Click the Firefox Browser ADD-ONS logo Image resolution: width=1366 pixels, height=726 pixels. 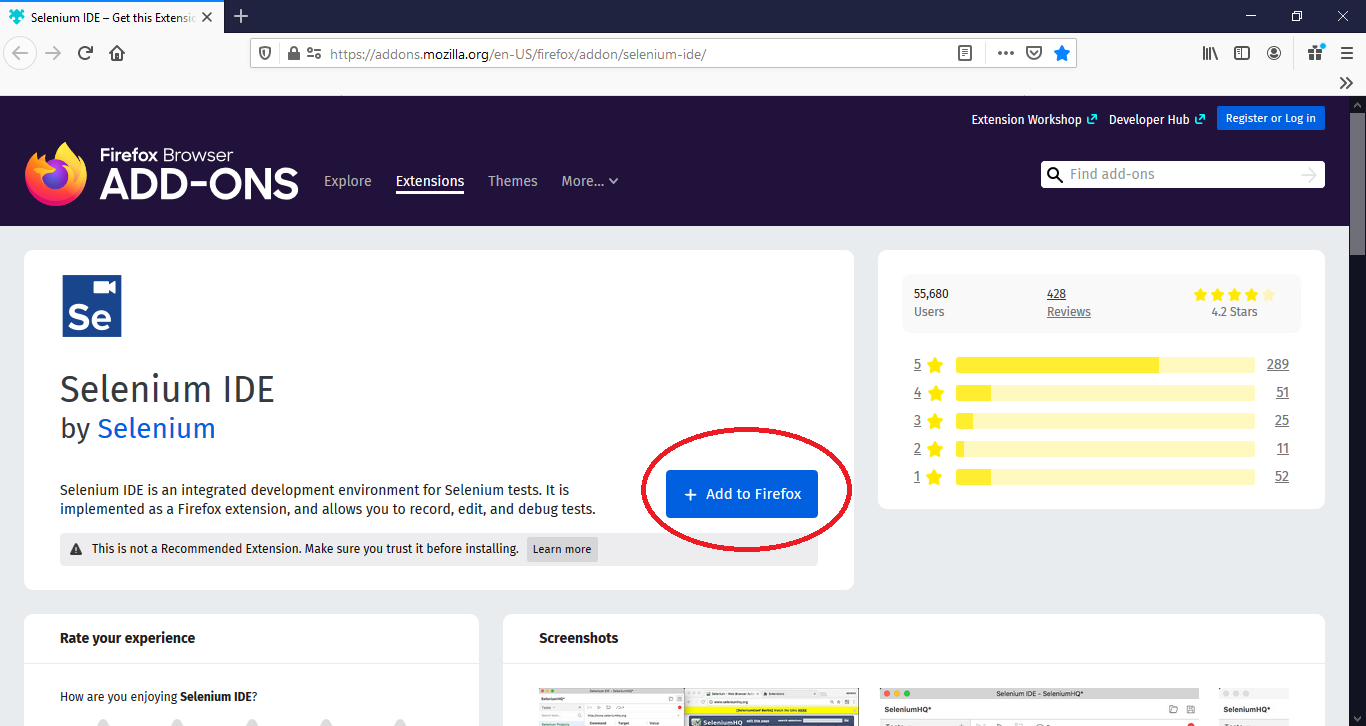pos(162,174)
